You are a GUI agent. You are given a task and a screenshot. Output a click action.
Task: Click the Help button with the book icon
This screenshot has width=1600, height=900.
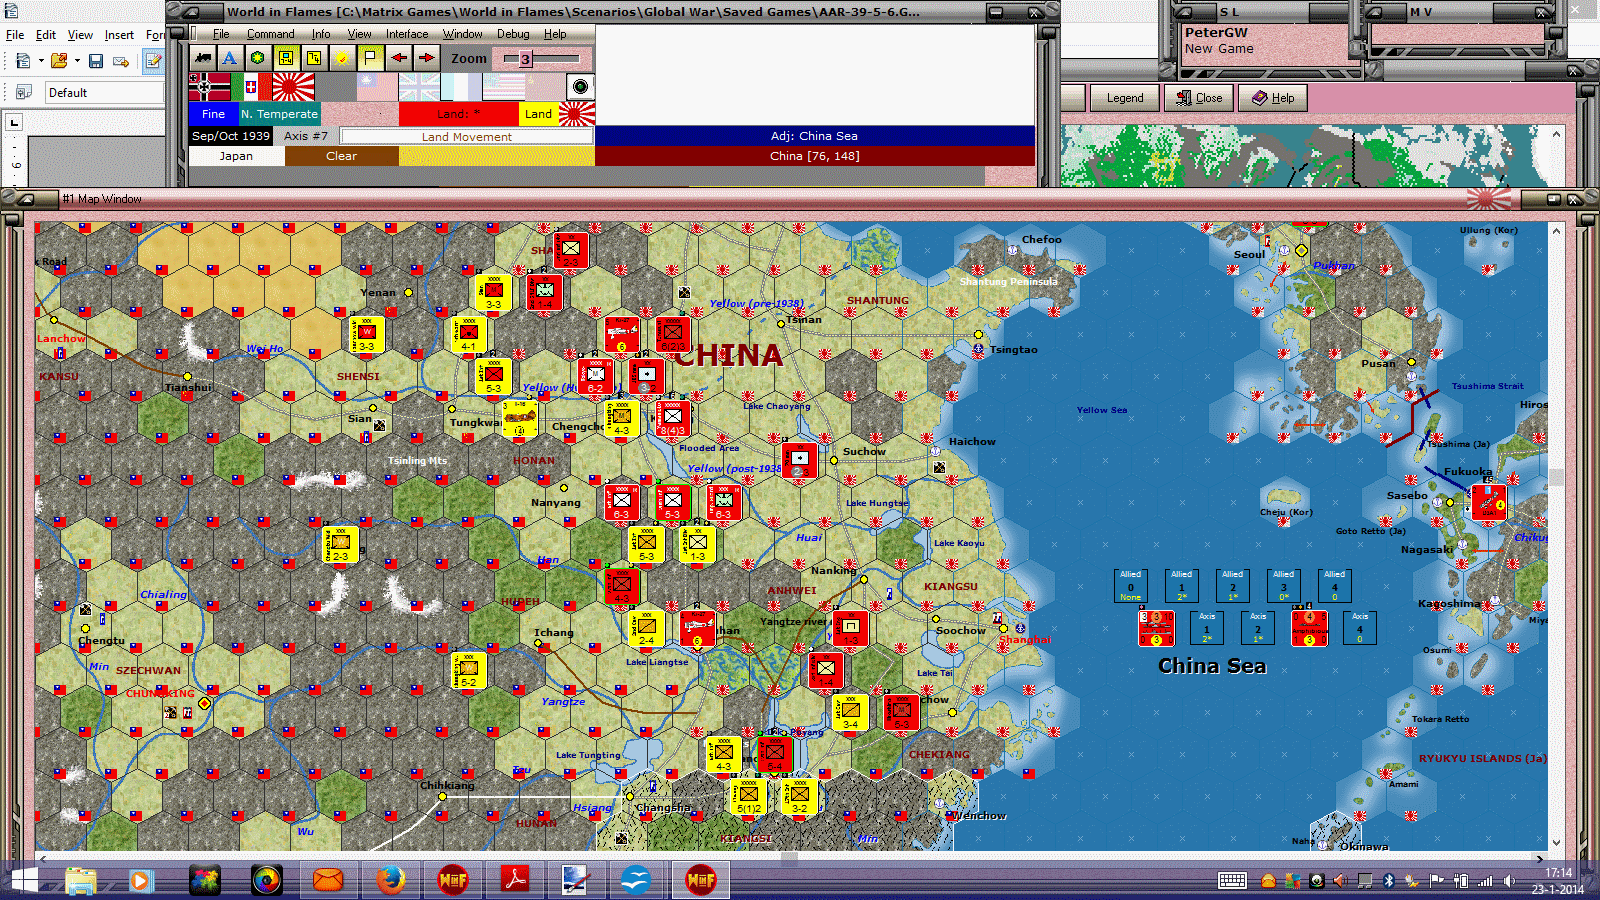coord(1272,97)
